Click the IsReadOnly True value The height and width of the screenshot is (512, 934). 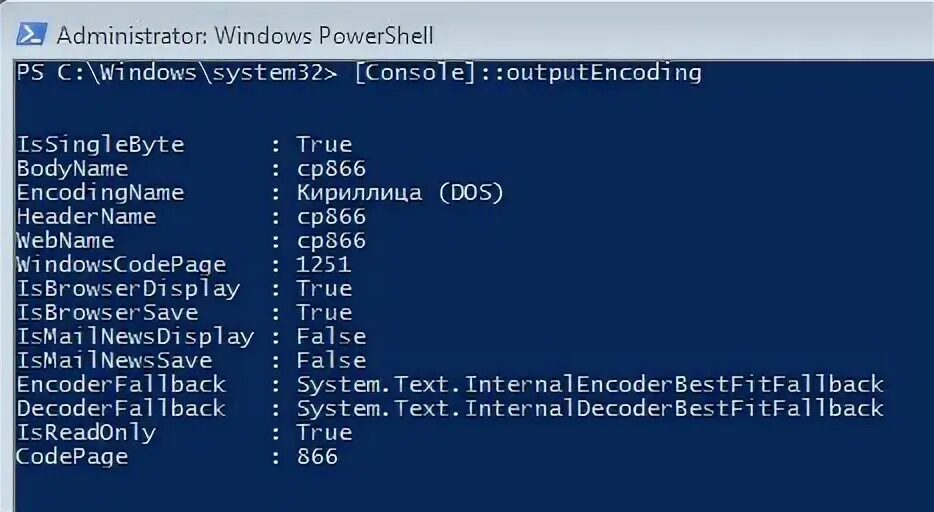pyautogui.click(x=325, y=432)
